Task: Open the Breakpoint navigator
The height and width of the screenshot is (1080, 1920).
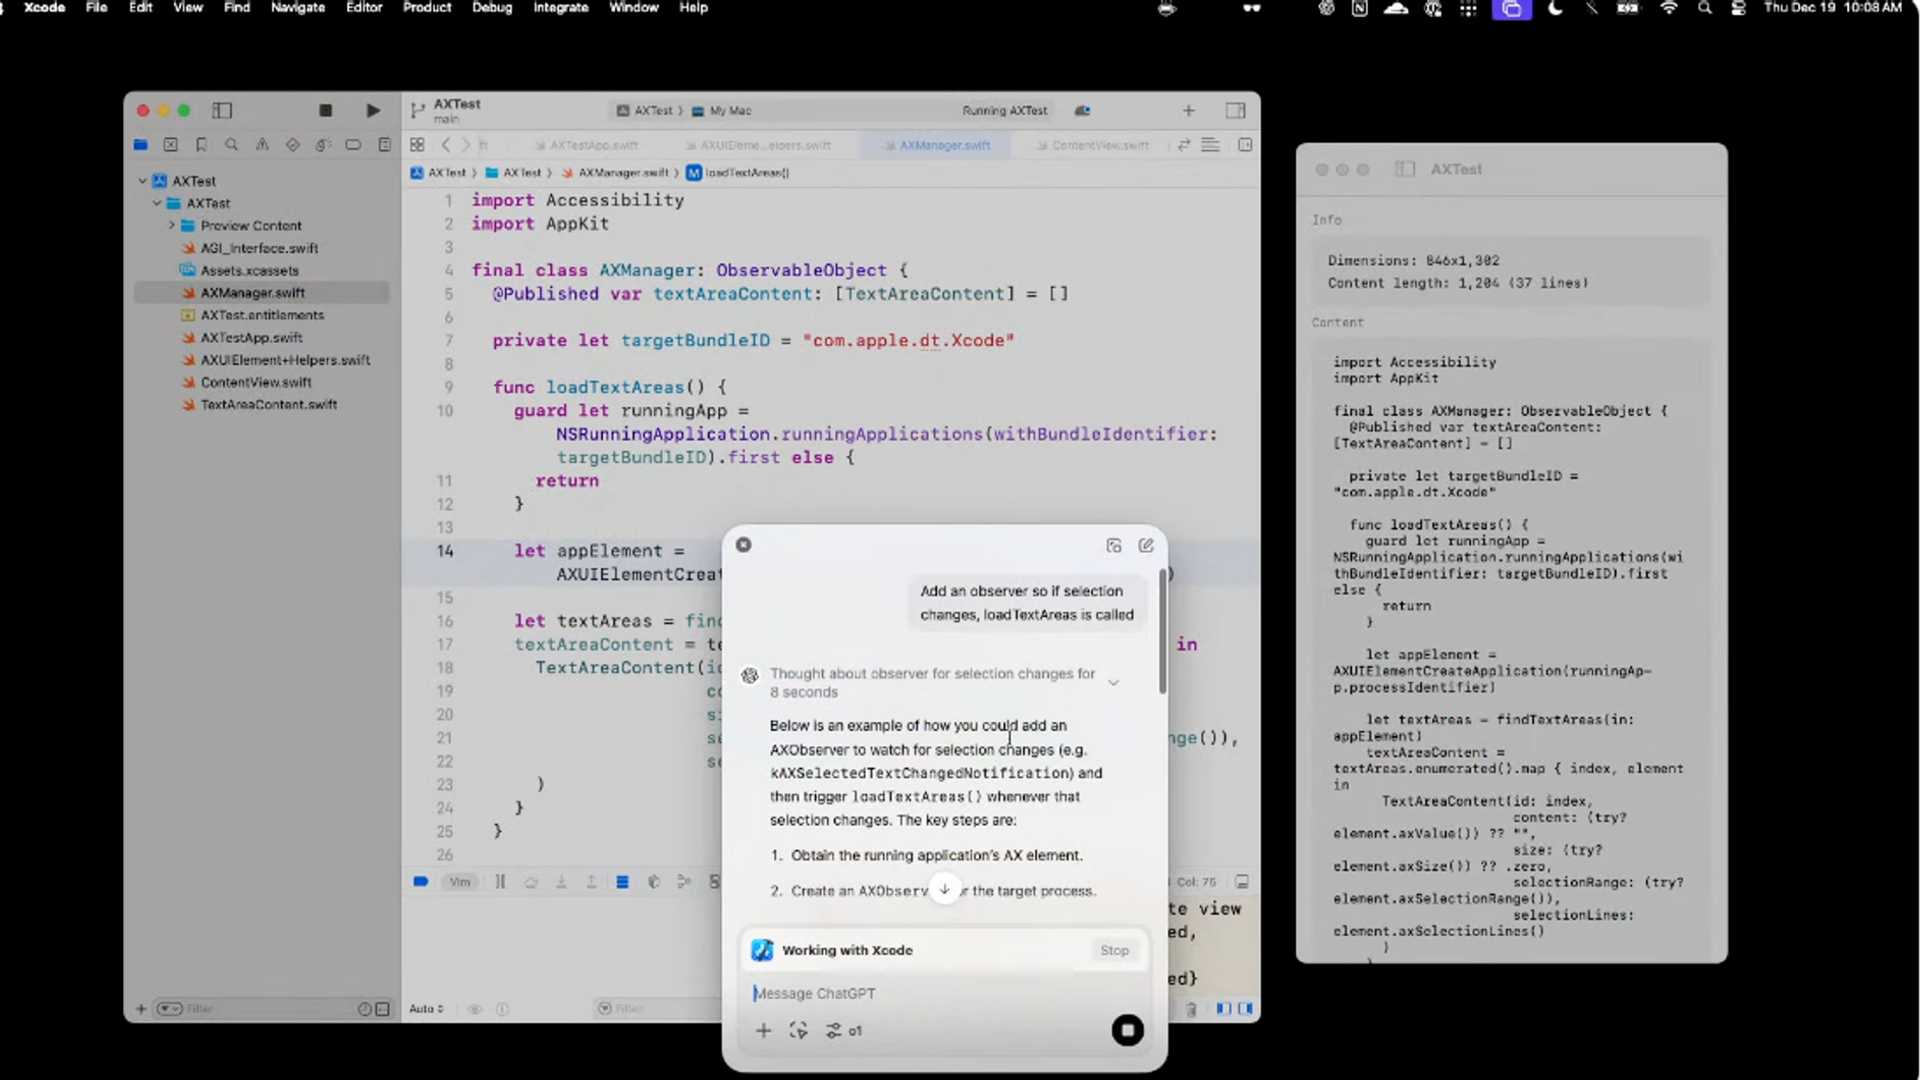Action: point(353,144)
